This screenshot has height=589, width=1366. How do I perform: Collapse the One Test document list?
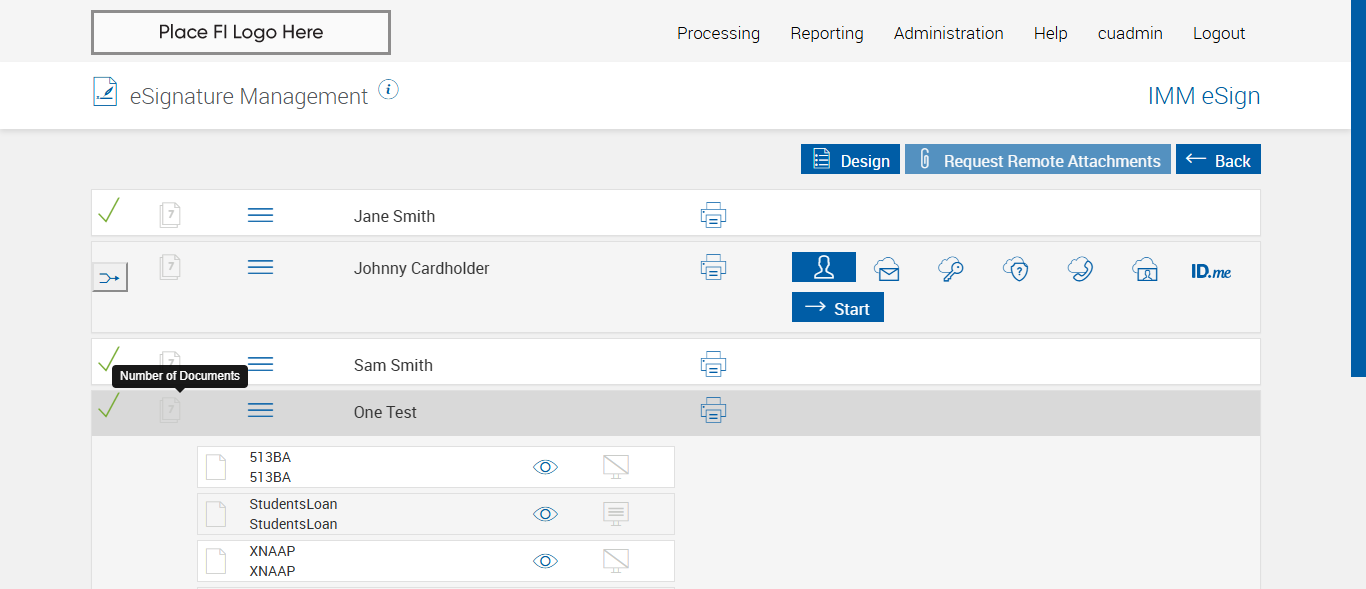[x=260, y=411]
